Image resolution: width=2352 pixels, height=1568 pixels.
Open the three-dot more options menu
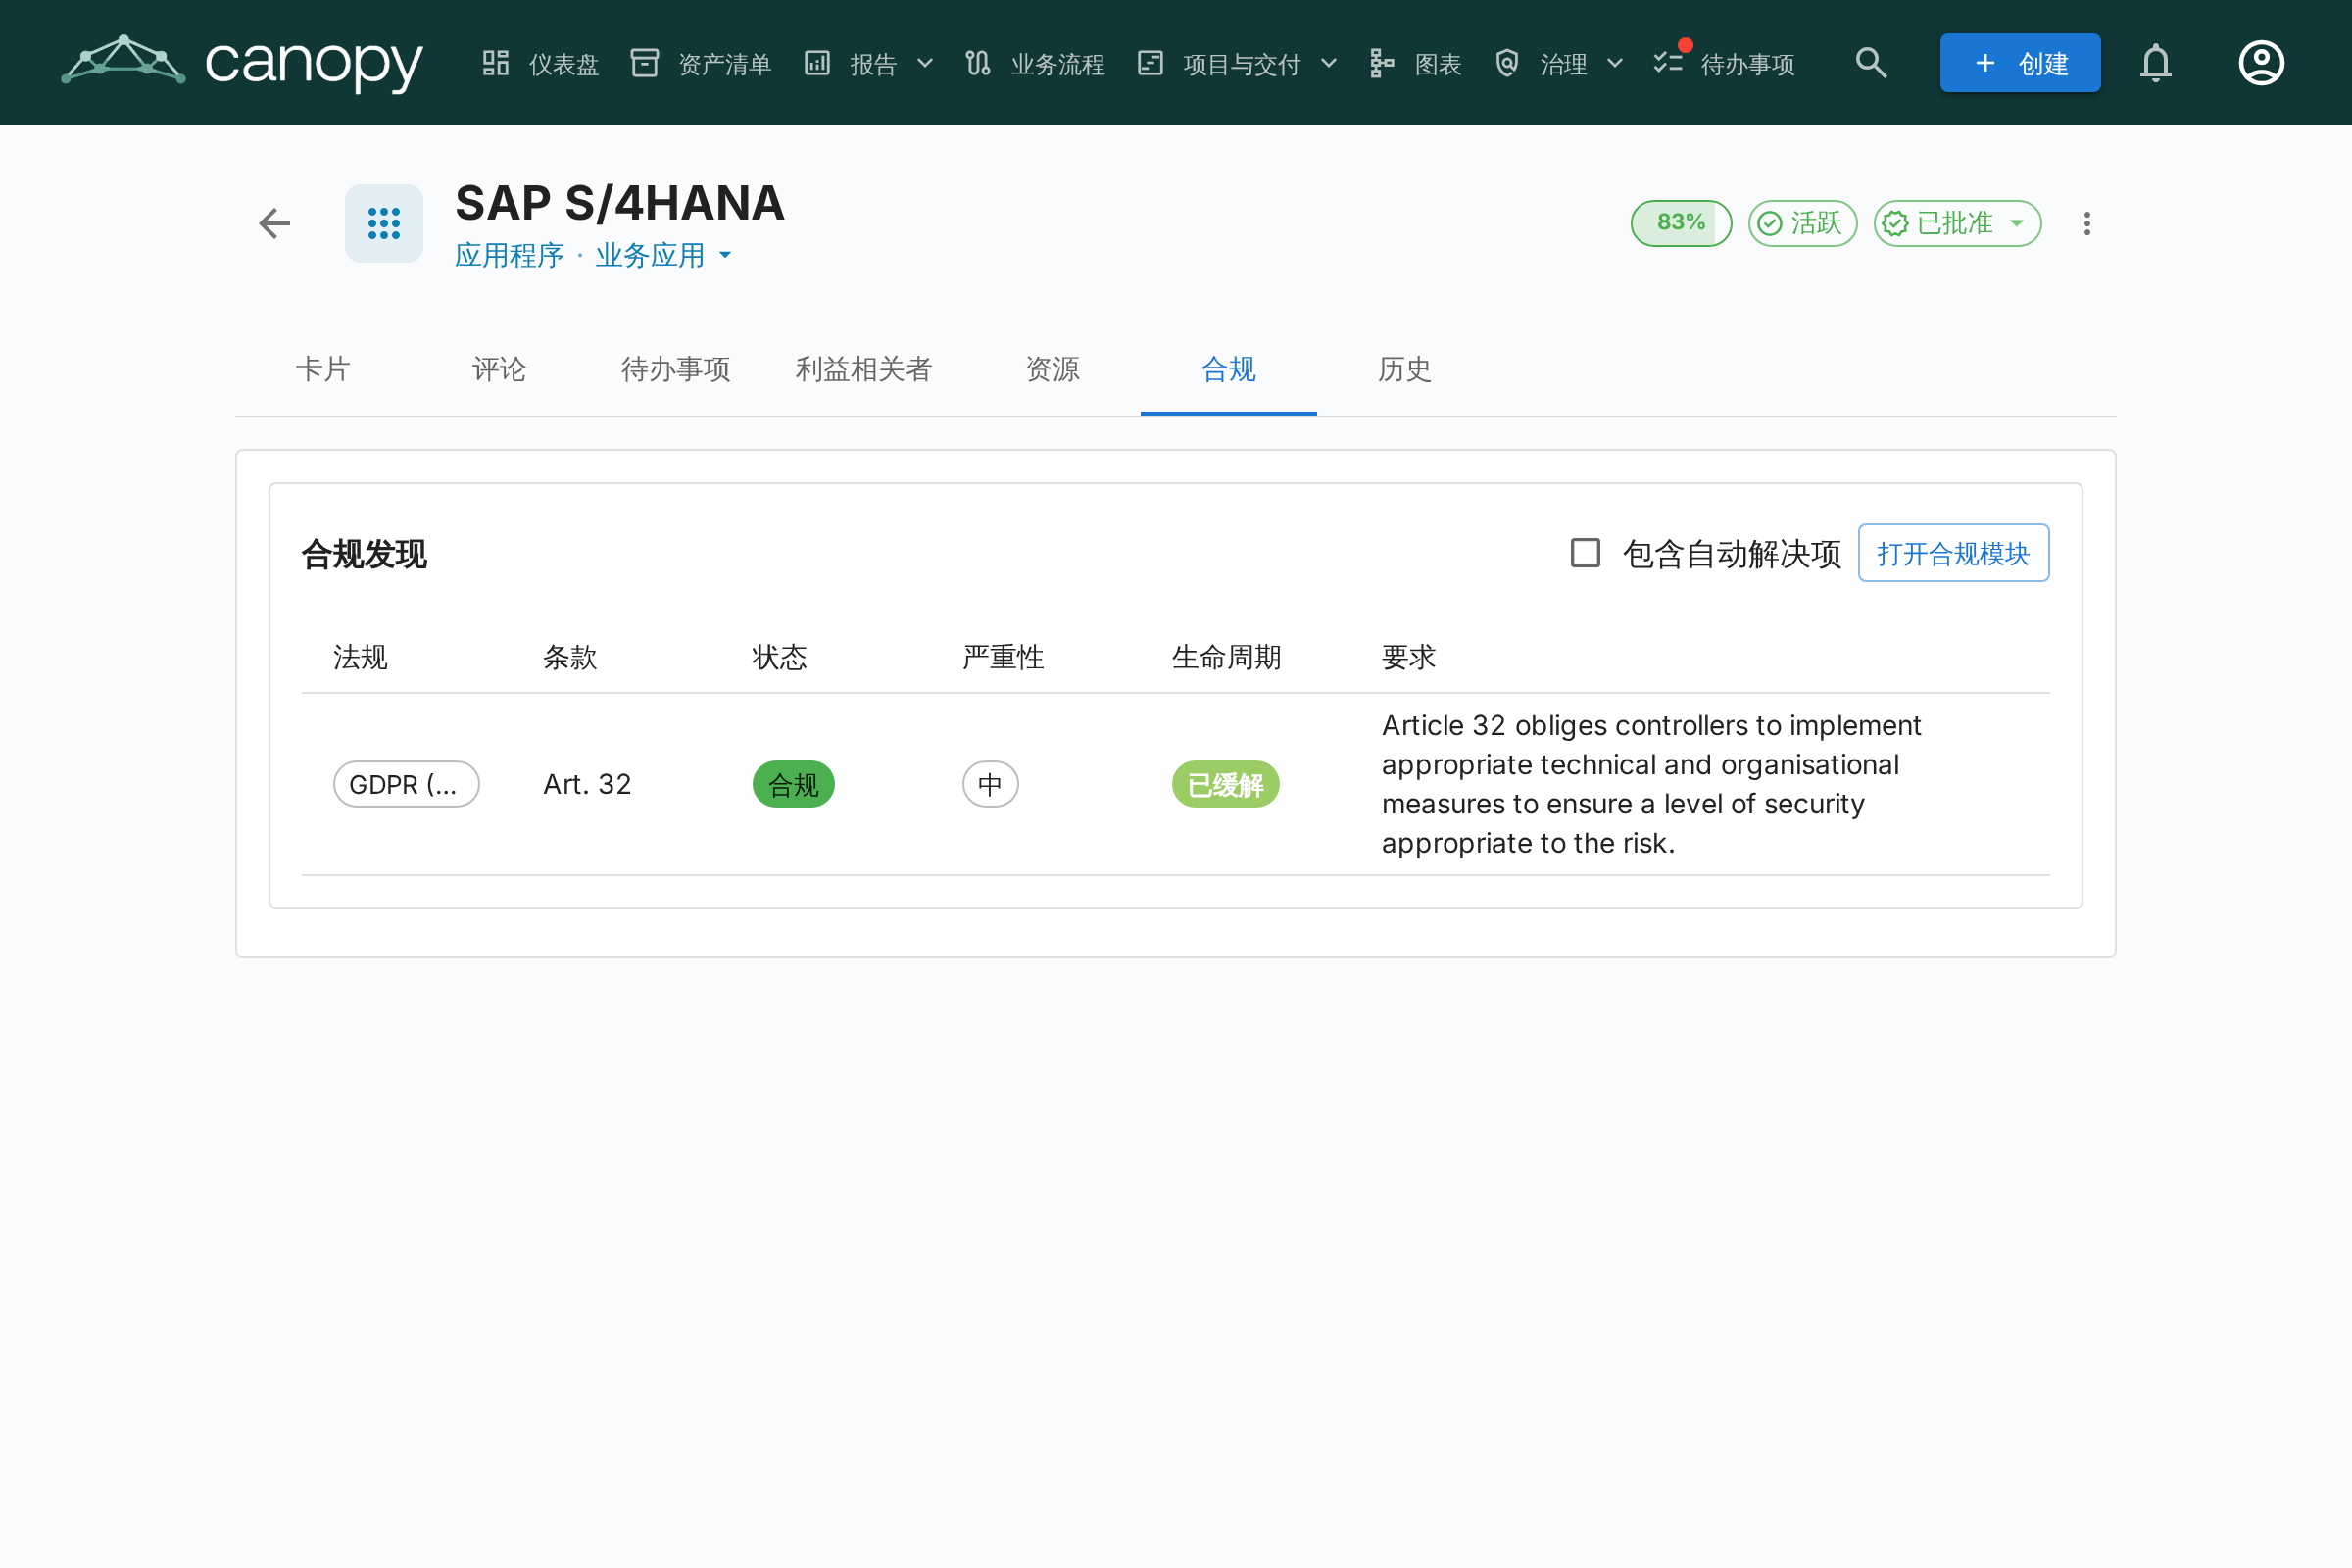tap(2087, 223)
